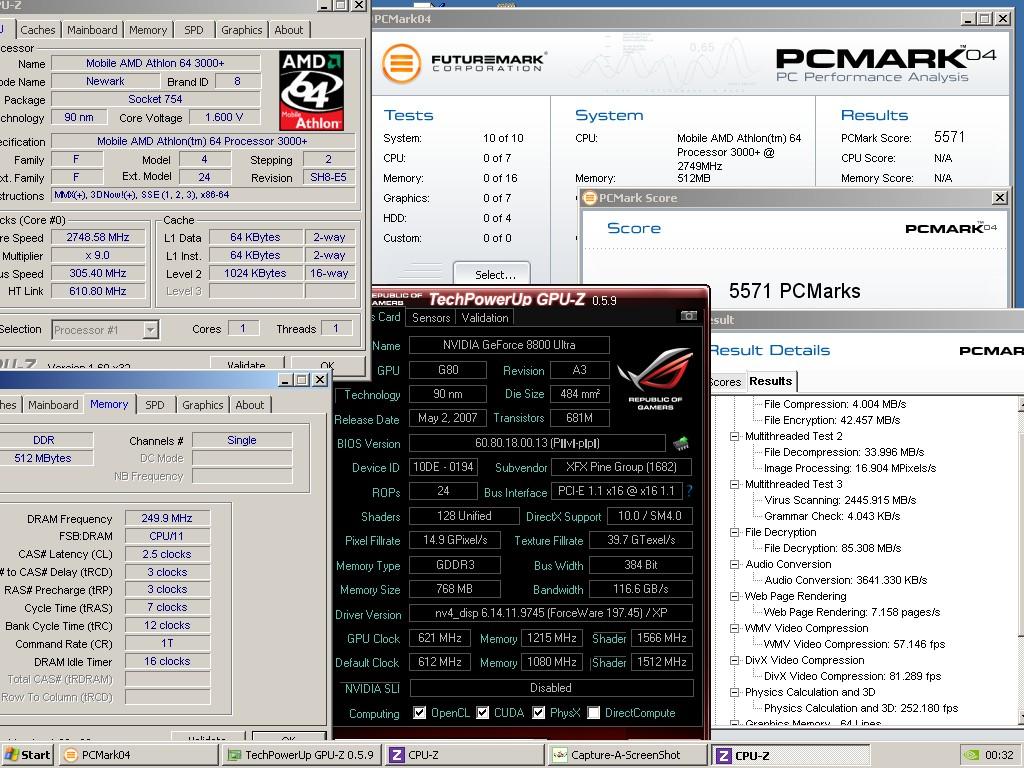
Task: Click the Core Speed value 2748.58 MHz
Action: 98,238
